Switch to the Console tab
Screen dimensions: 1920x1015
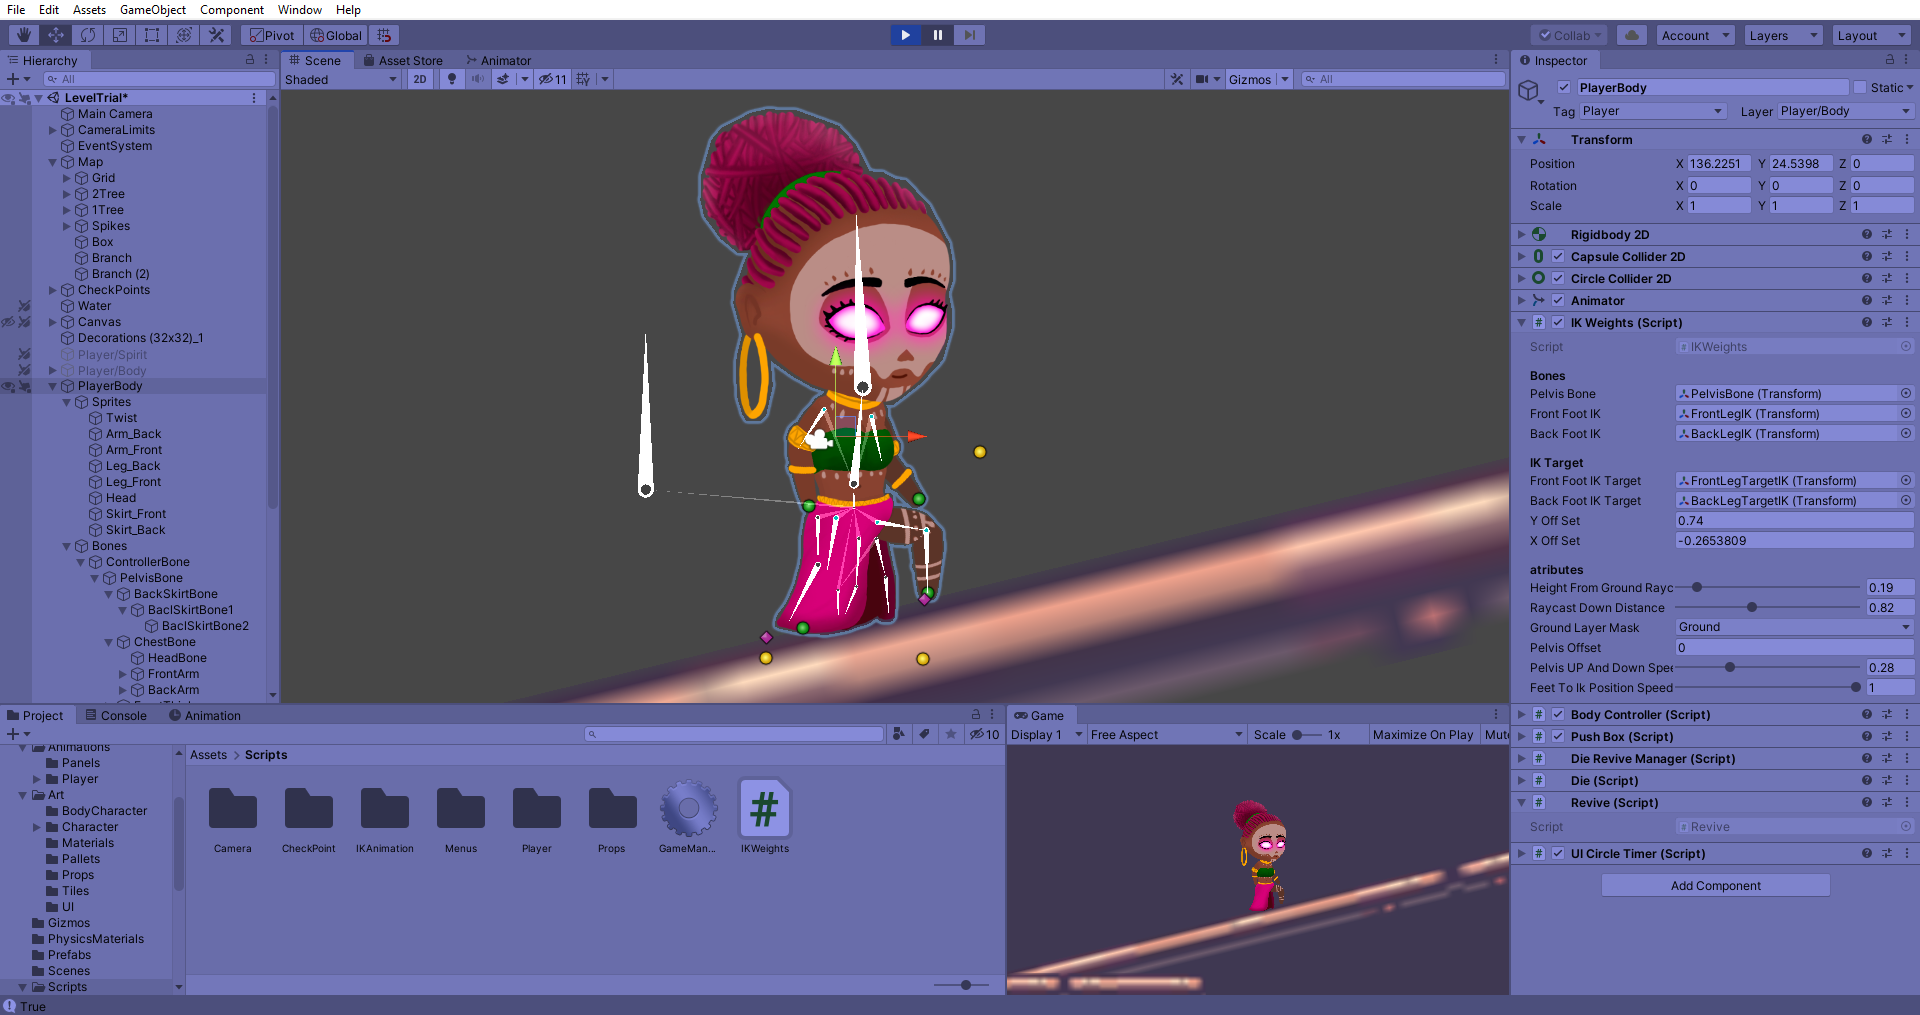coord(116,715)
